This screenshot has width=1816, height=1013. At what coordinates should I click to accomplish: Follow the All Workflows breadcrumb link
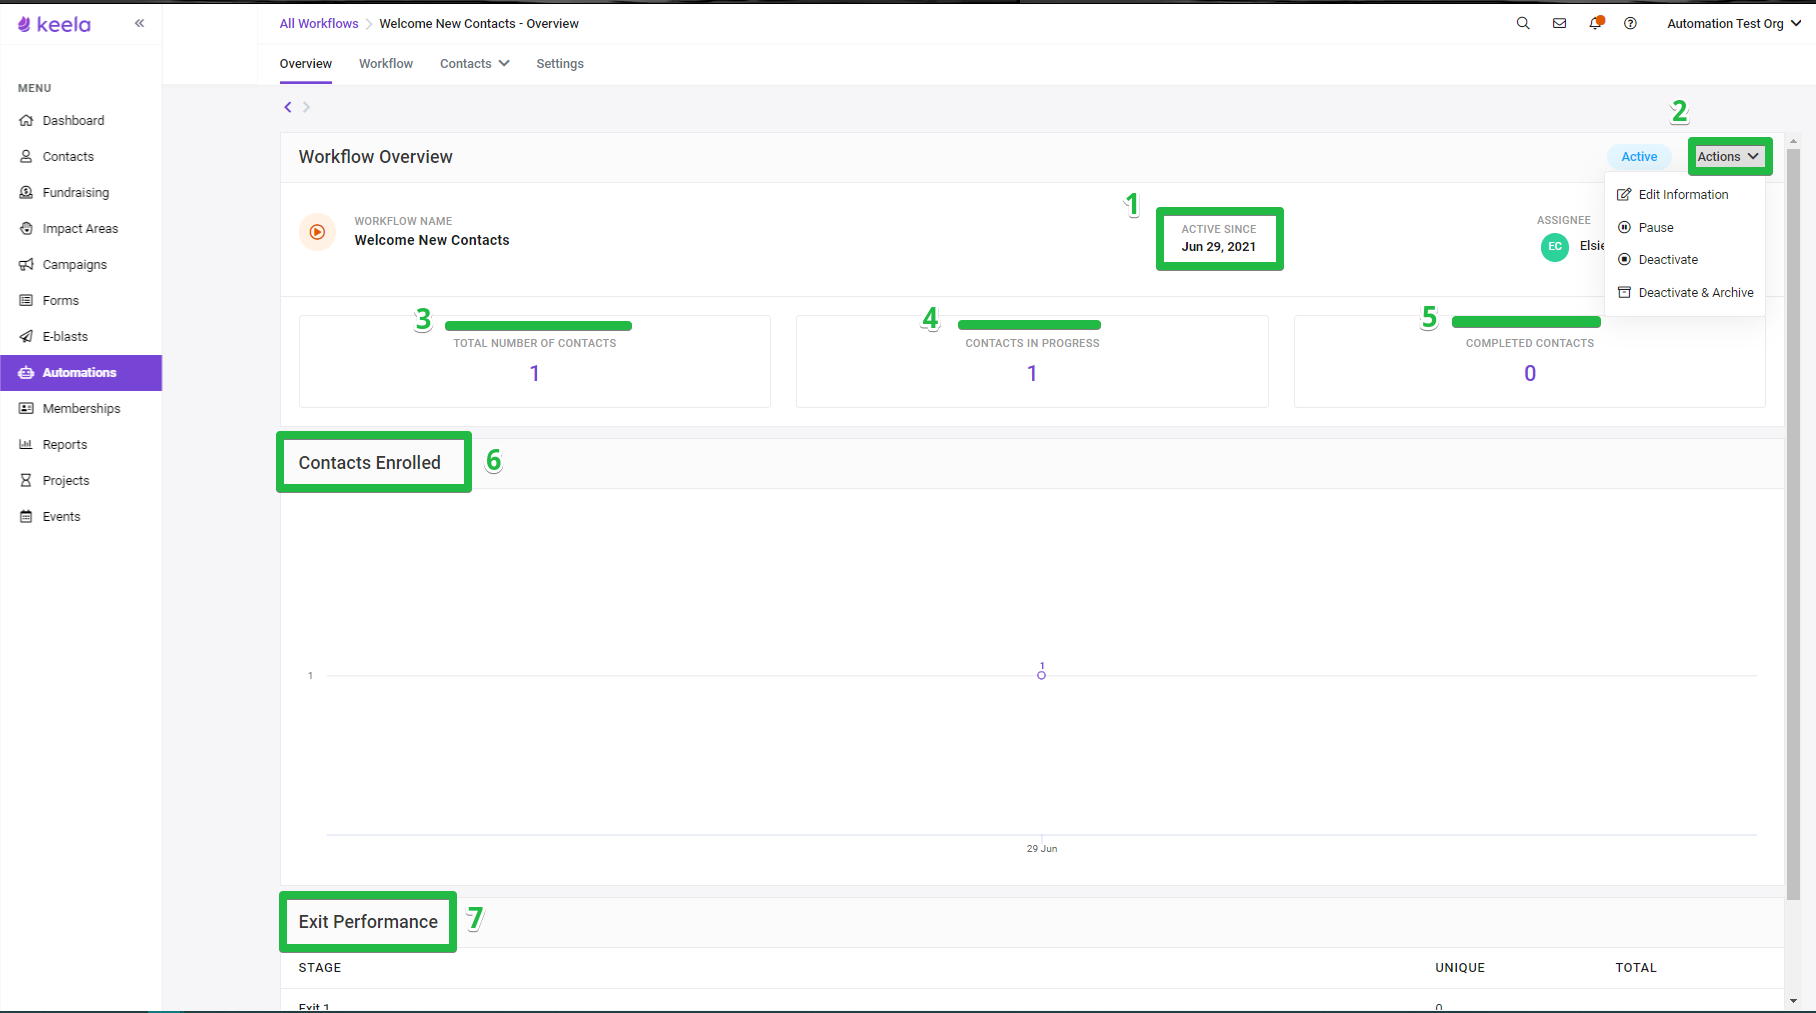(x=319, y=23)
